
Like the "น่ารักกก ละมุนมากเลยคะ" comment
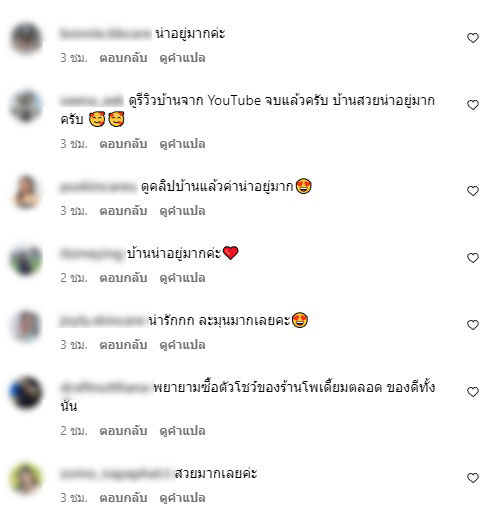[473, 325]
